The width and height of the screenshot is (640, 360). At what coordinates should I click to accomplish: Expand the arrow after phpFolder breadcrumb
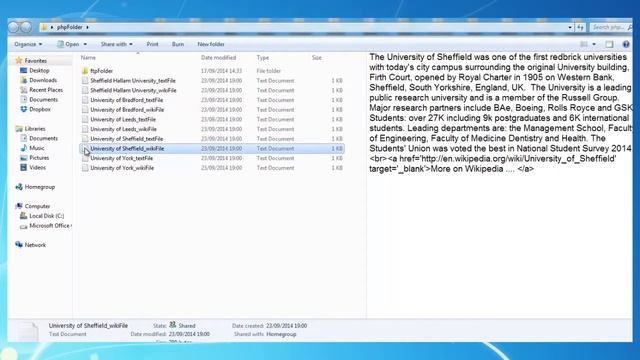(87, 27)
